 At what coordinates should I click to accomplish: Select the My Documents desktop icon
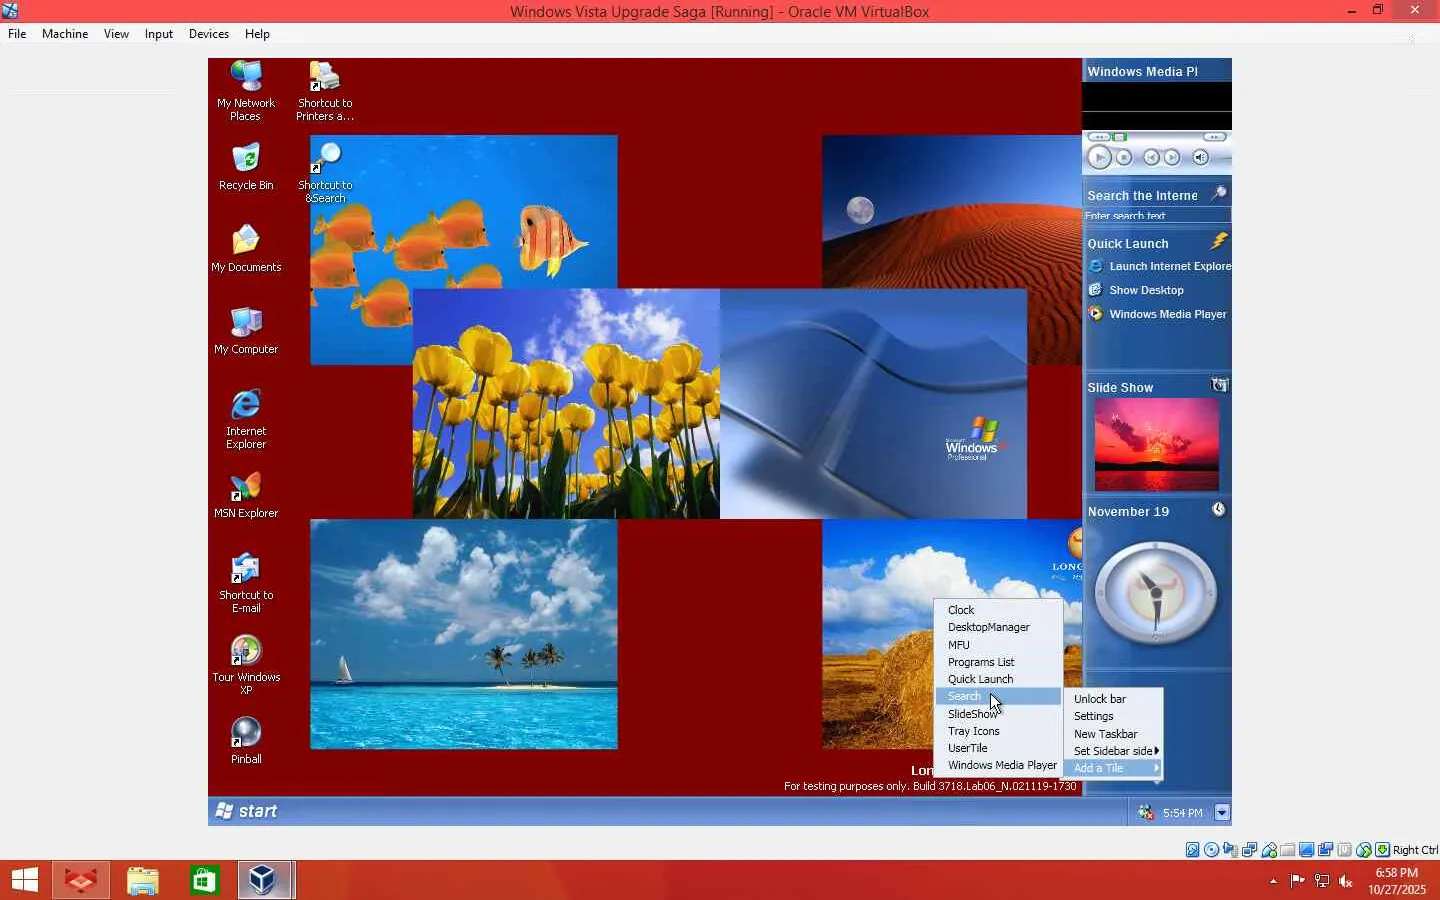pos(246,249)
